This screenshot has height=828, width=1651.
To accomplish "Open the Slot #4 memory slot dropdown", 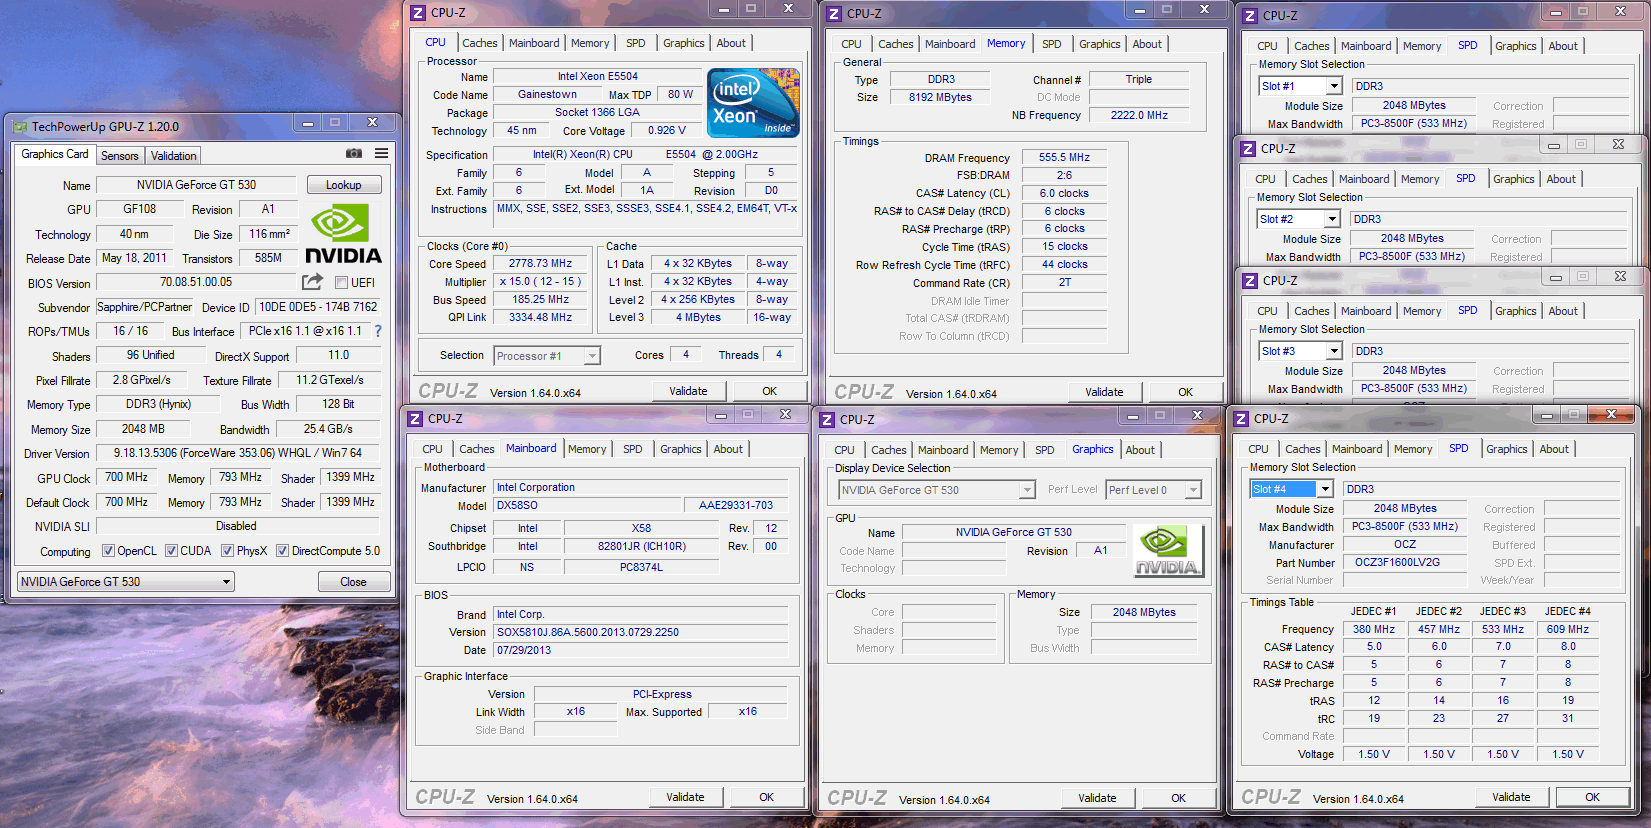I will click(x=1292, y=489).
